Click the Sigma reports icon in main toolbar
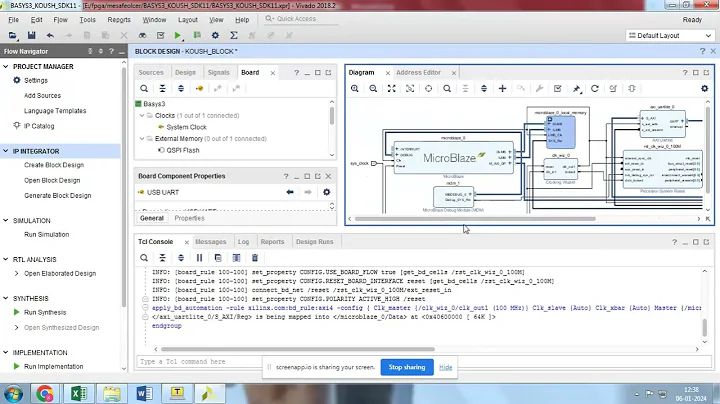The image size is (720, 404). pyautogui.click(x=234, y=35)
